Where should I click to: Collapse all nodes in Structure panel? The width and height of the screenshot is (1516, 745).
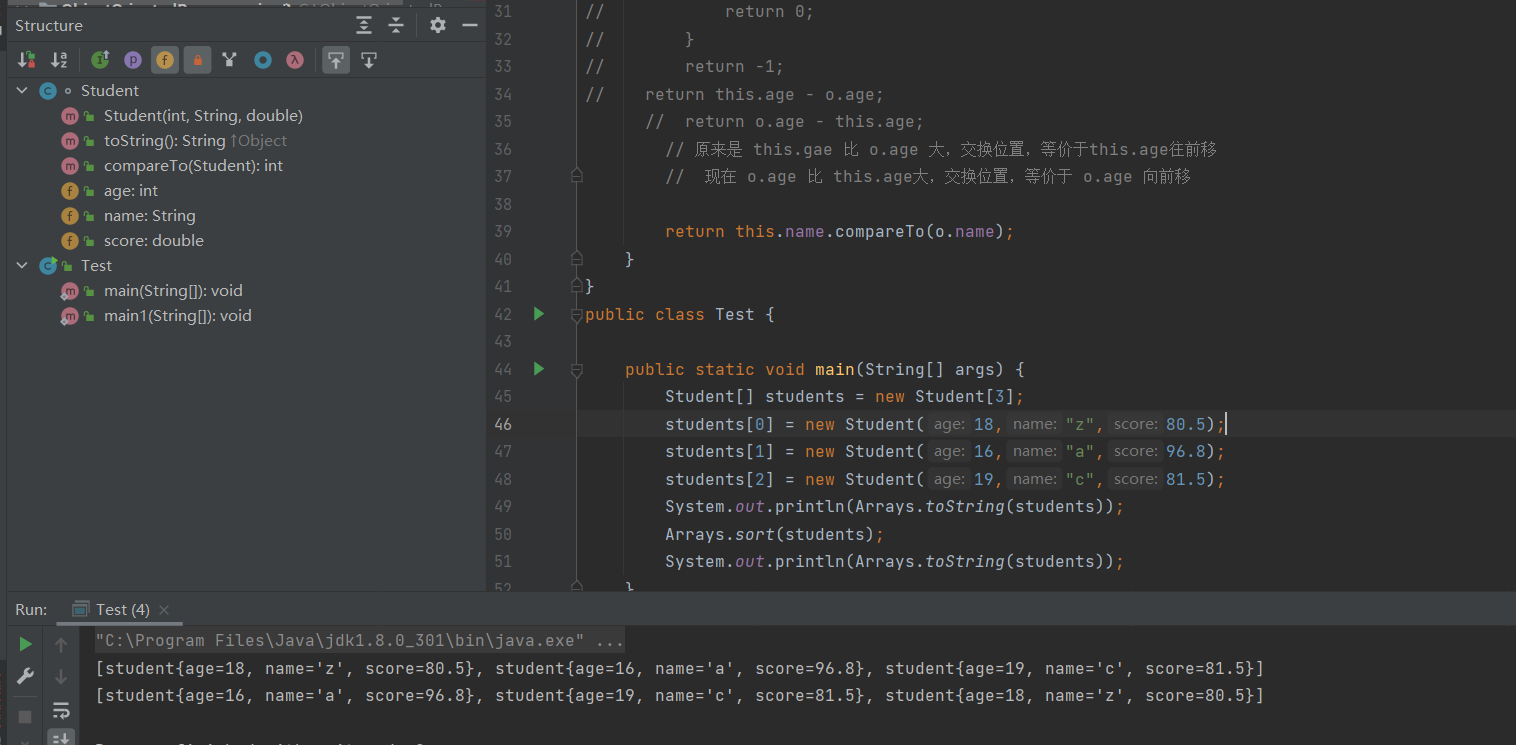click(396, 25)
